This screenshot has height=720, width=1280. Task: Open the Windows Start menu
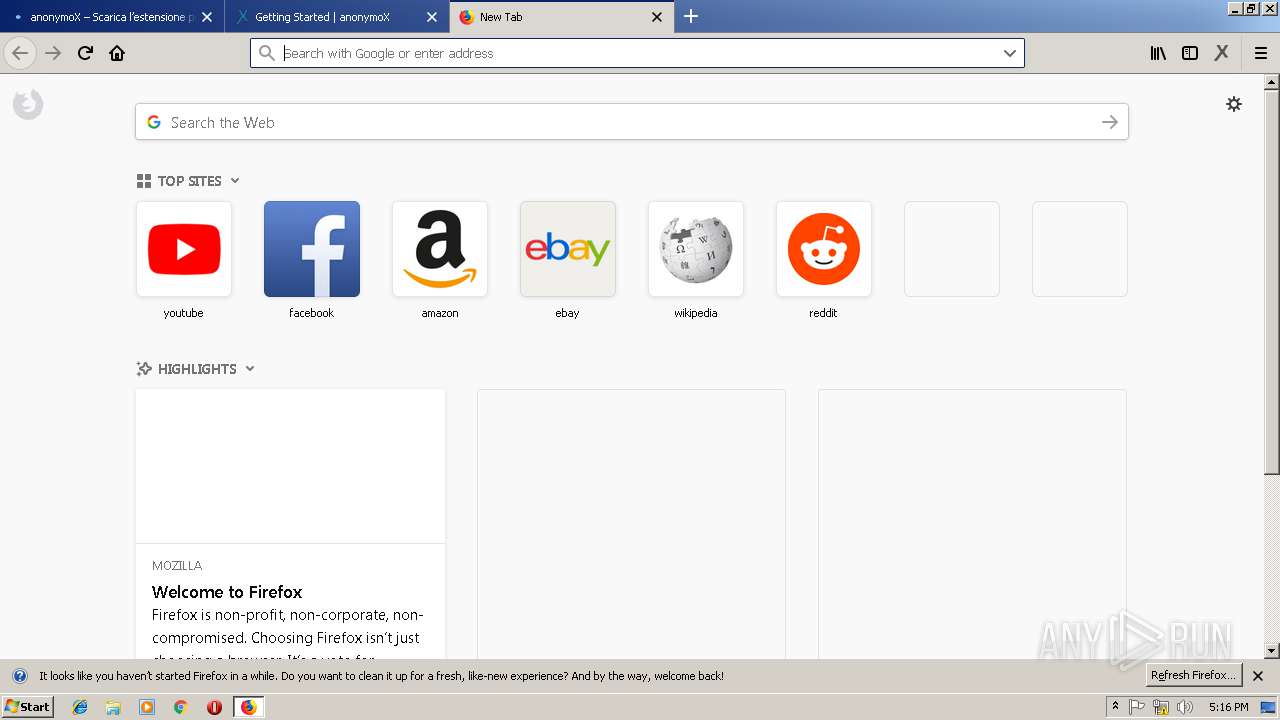[x=27, y=707]
